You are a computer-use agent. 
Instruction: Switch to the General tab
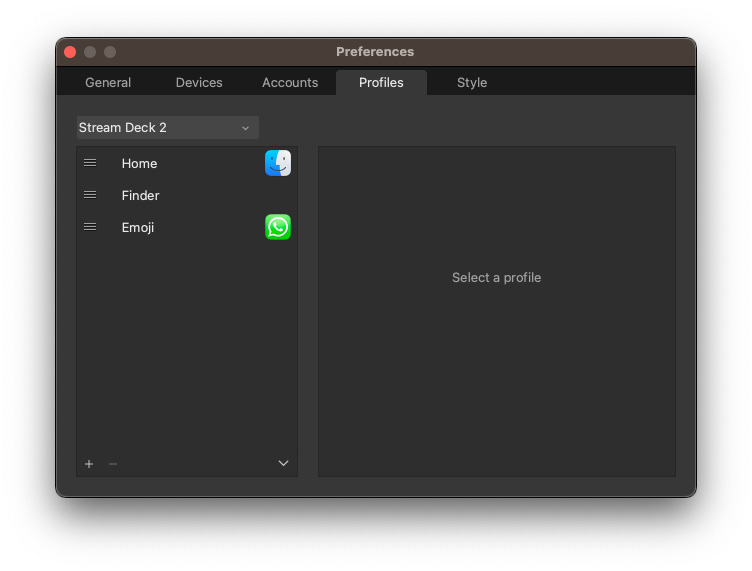(108, 82)
